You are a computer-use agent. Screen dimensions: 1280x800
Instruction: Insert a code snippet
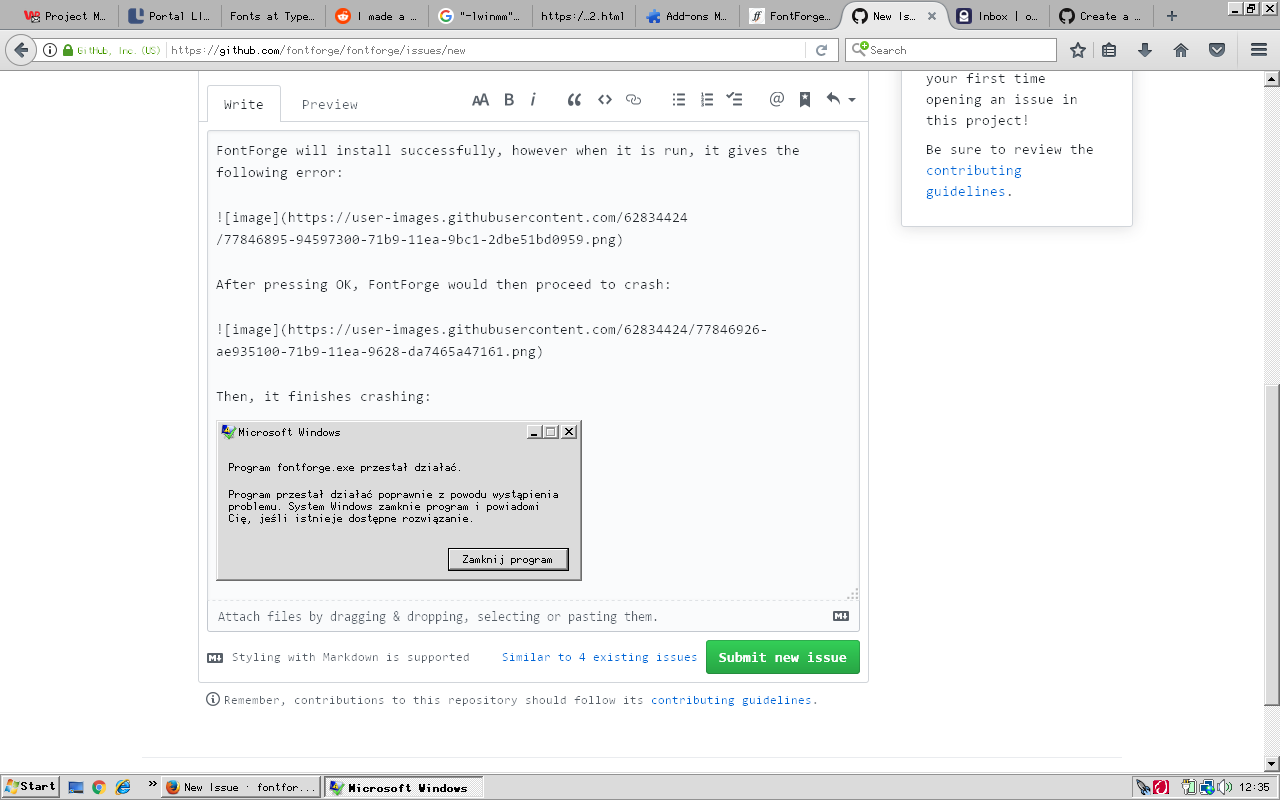605,99
